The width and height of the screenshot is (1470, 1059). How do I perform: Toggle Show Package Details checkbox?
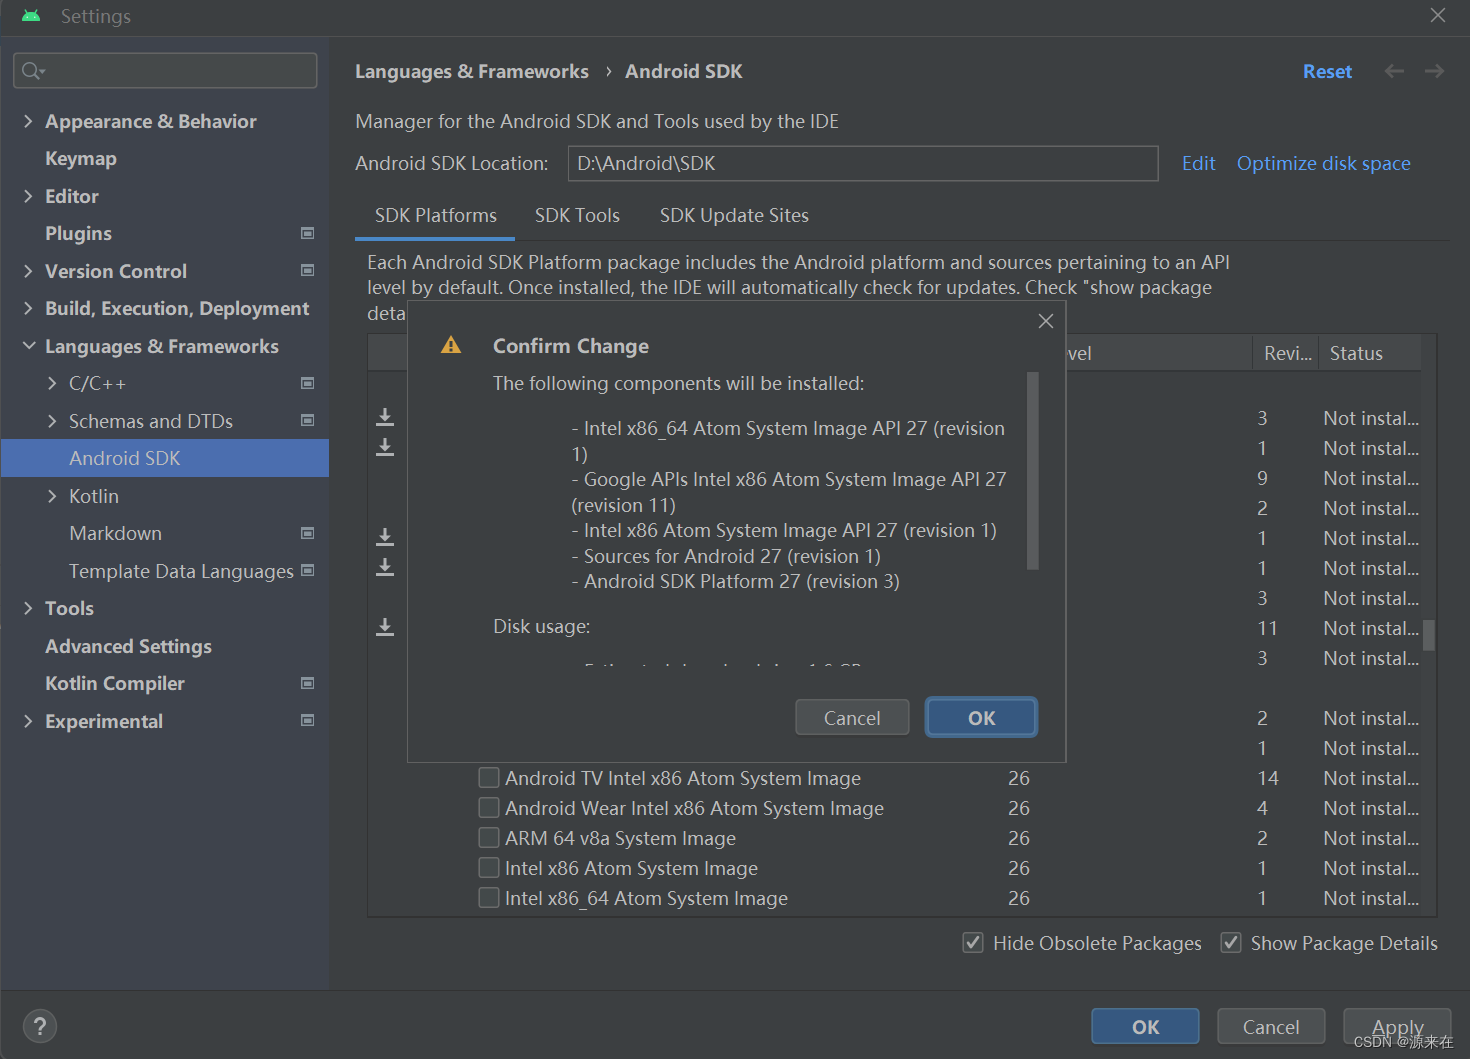pyautogui.click(x=1231, y=943)
